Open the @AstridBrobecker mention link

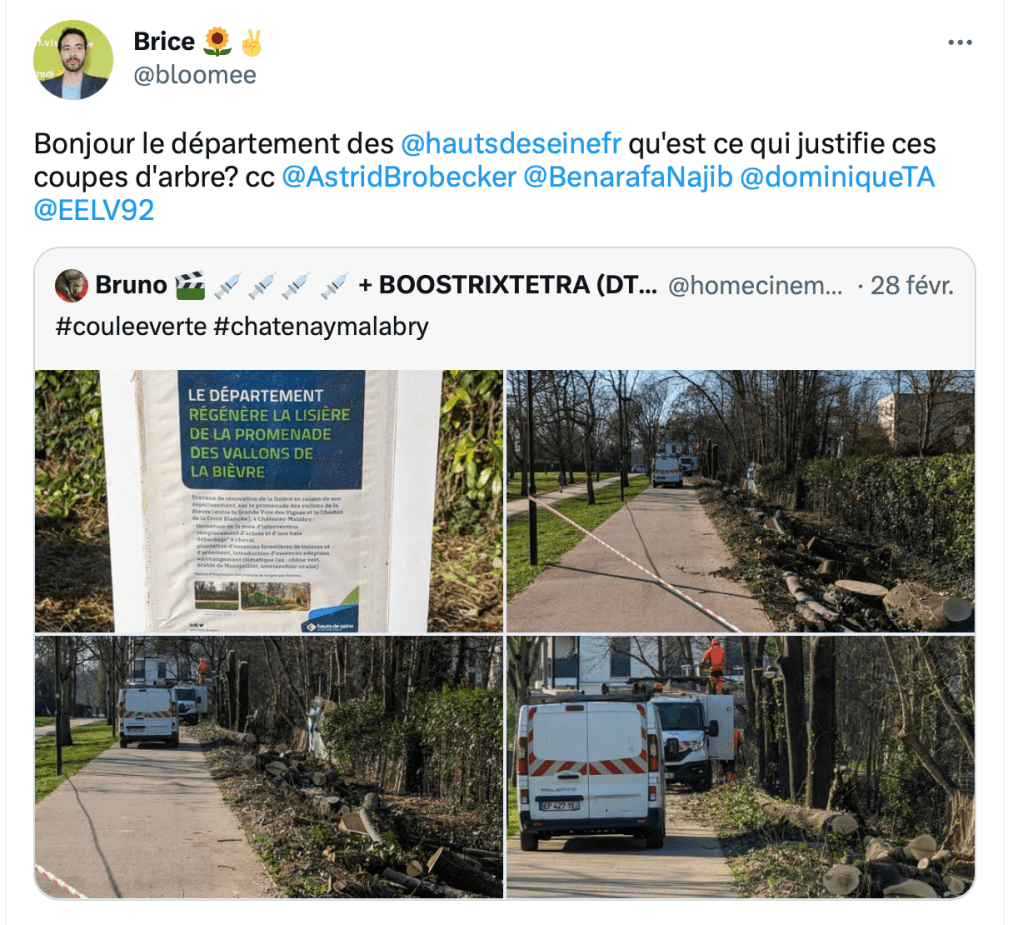pos(399,177)
